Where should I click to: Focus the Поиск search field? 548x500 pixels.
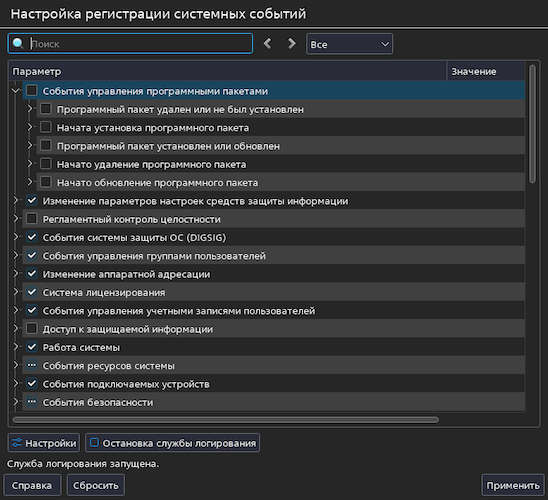(140, 44)
